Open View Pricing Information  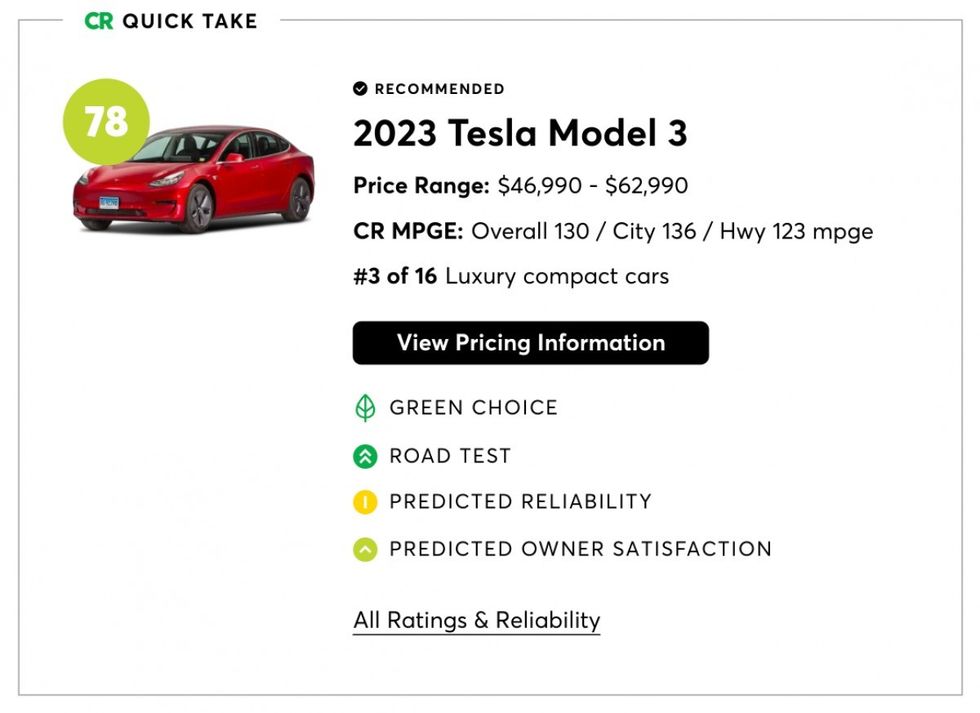(530, 343)
